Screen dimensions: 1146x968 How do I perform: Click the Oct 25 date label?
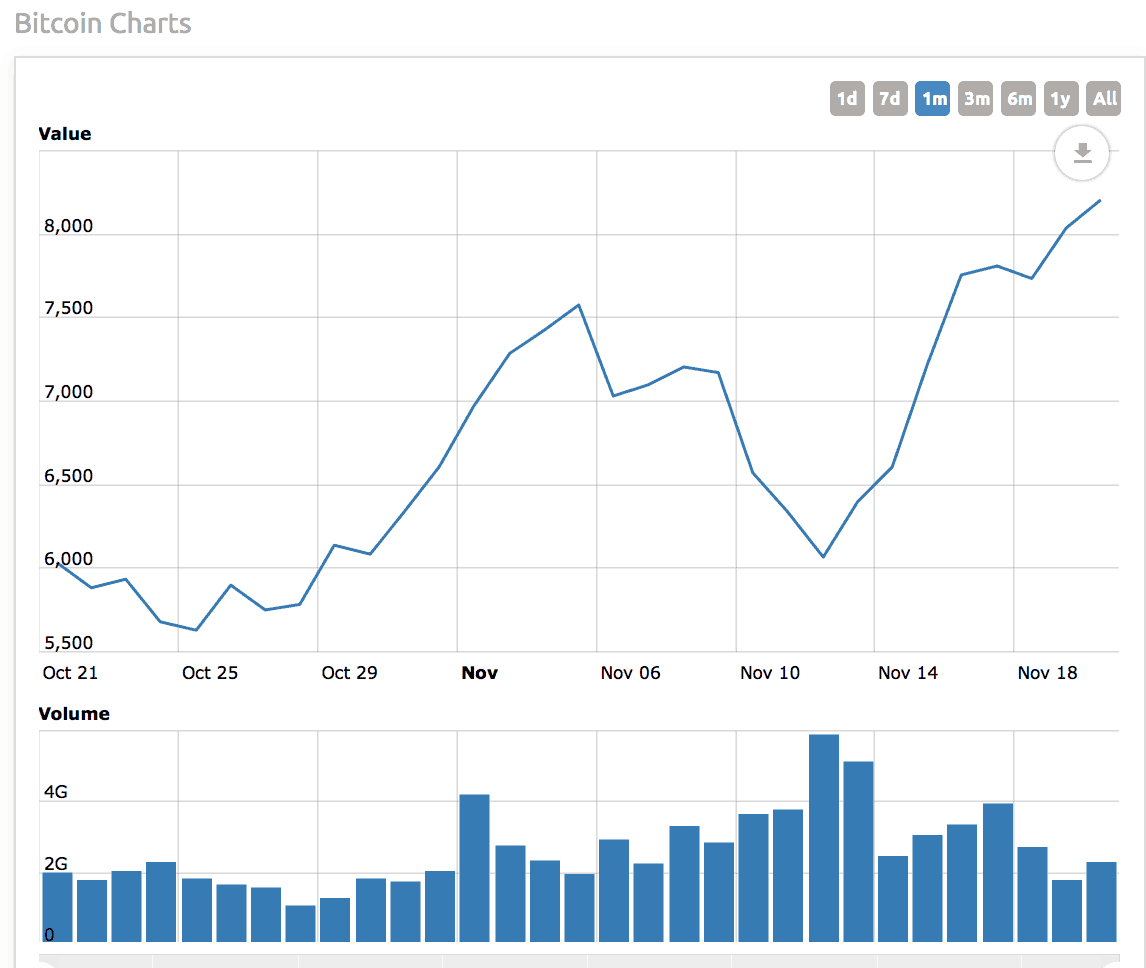point(210,673)
